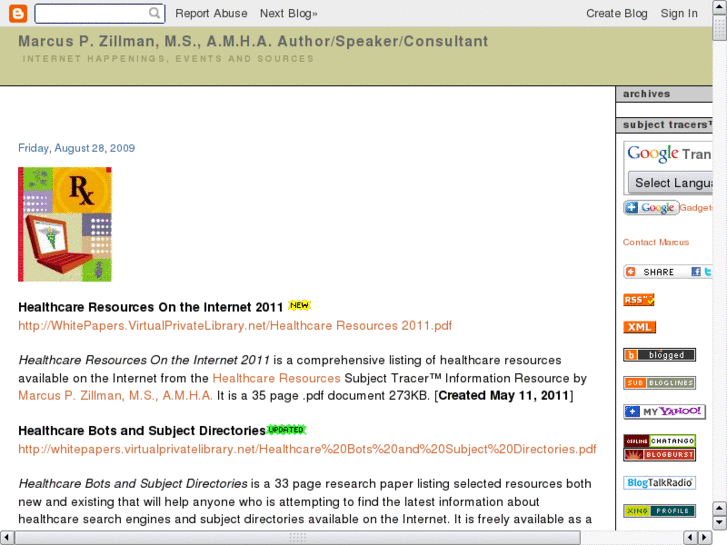This screenshot has height=545, width=727.
Task: Share via the Twitter icon
Action: (708, 272)
